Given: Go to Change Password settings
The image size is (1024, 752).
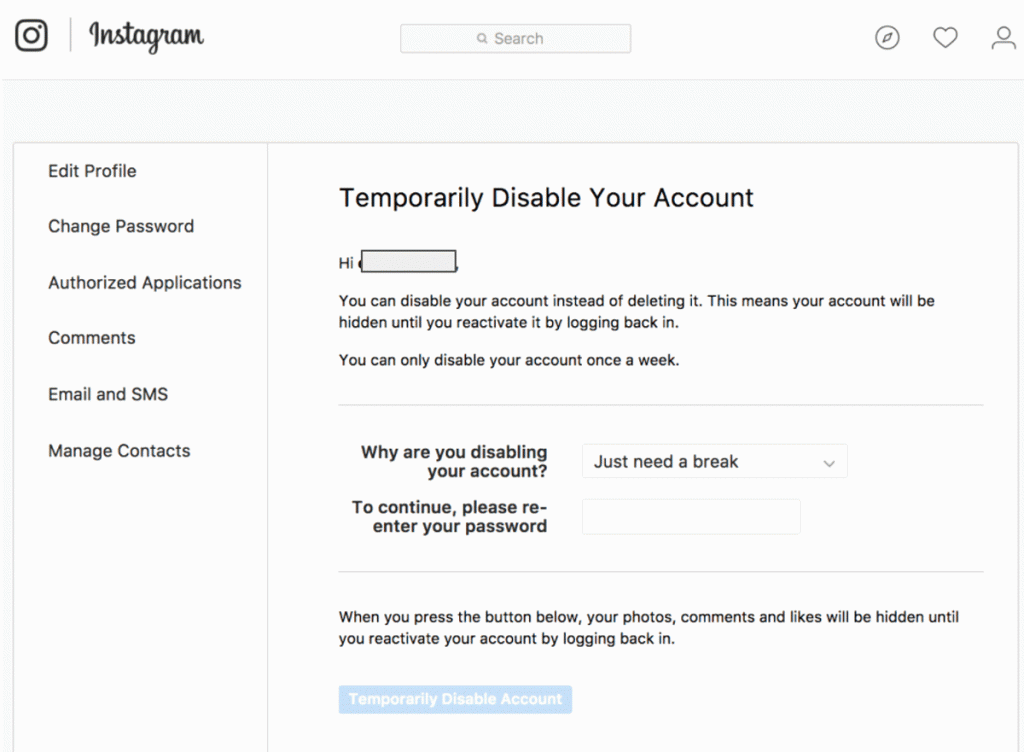Looking at the screenshot, I should [x=121, y=226].
